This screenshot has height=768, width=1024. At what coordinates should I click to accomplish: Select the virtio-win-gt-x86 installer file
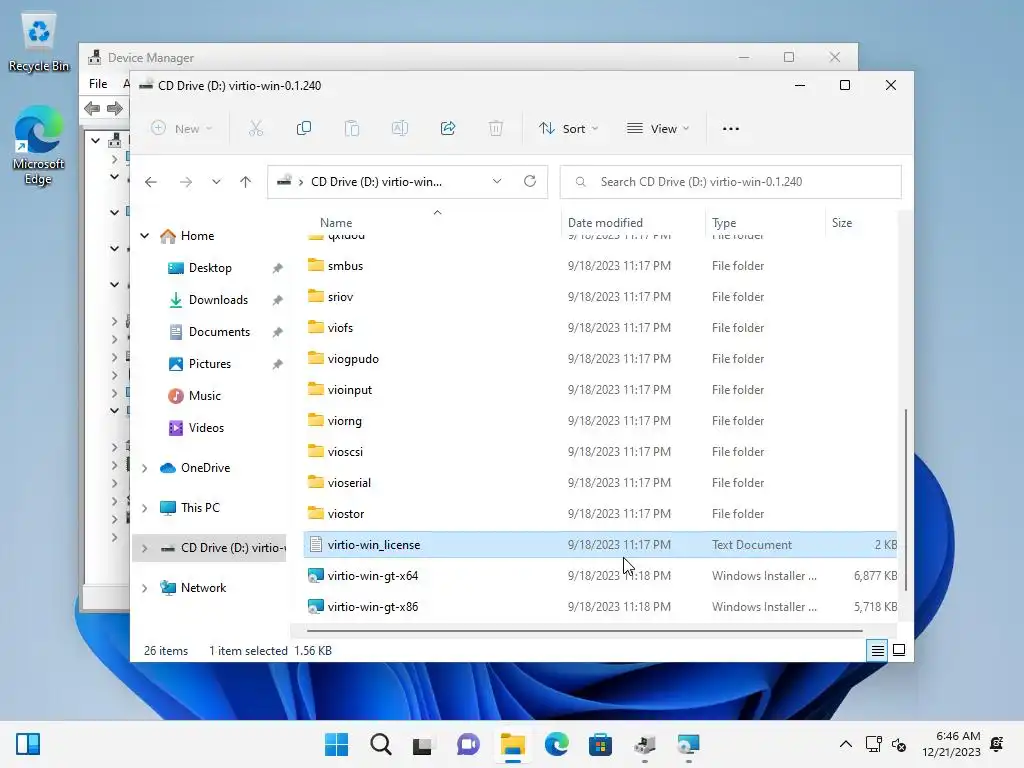(600, 607)
